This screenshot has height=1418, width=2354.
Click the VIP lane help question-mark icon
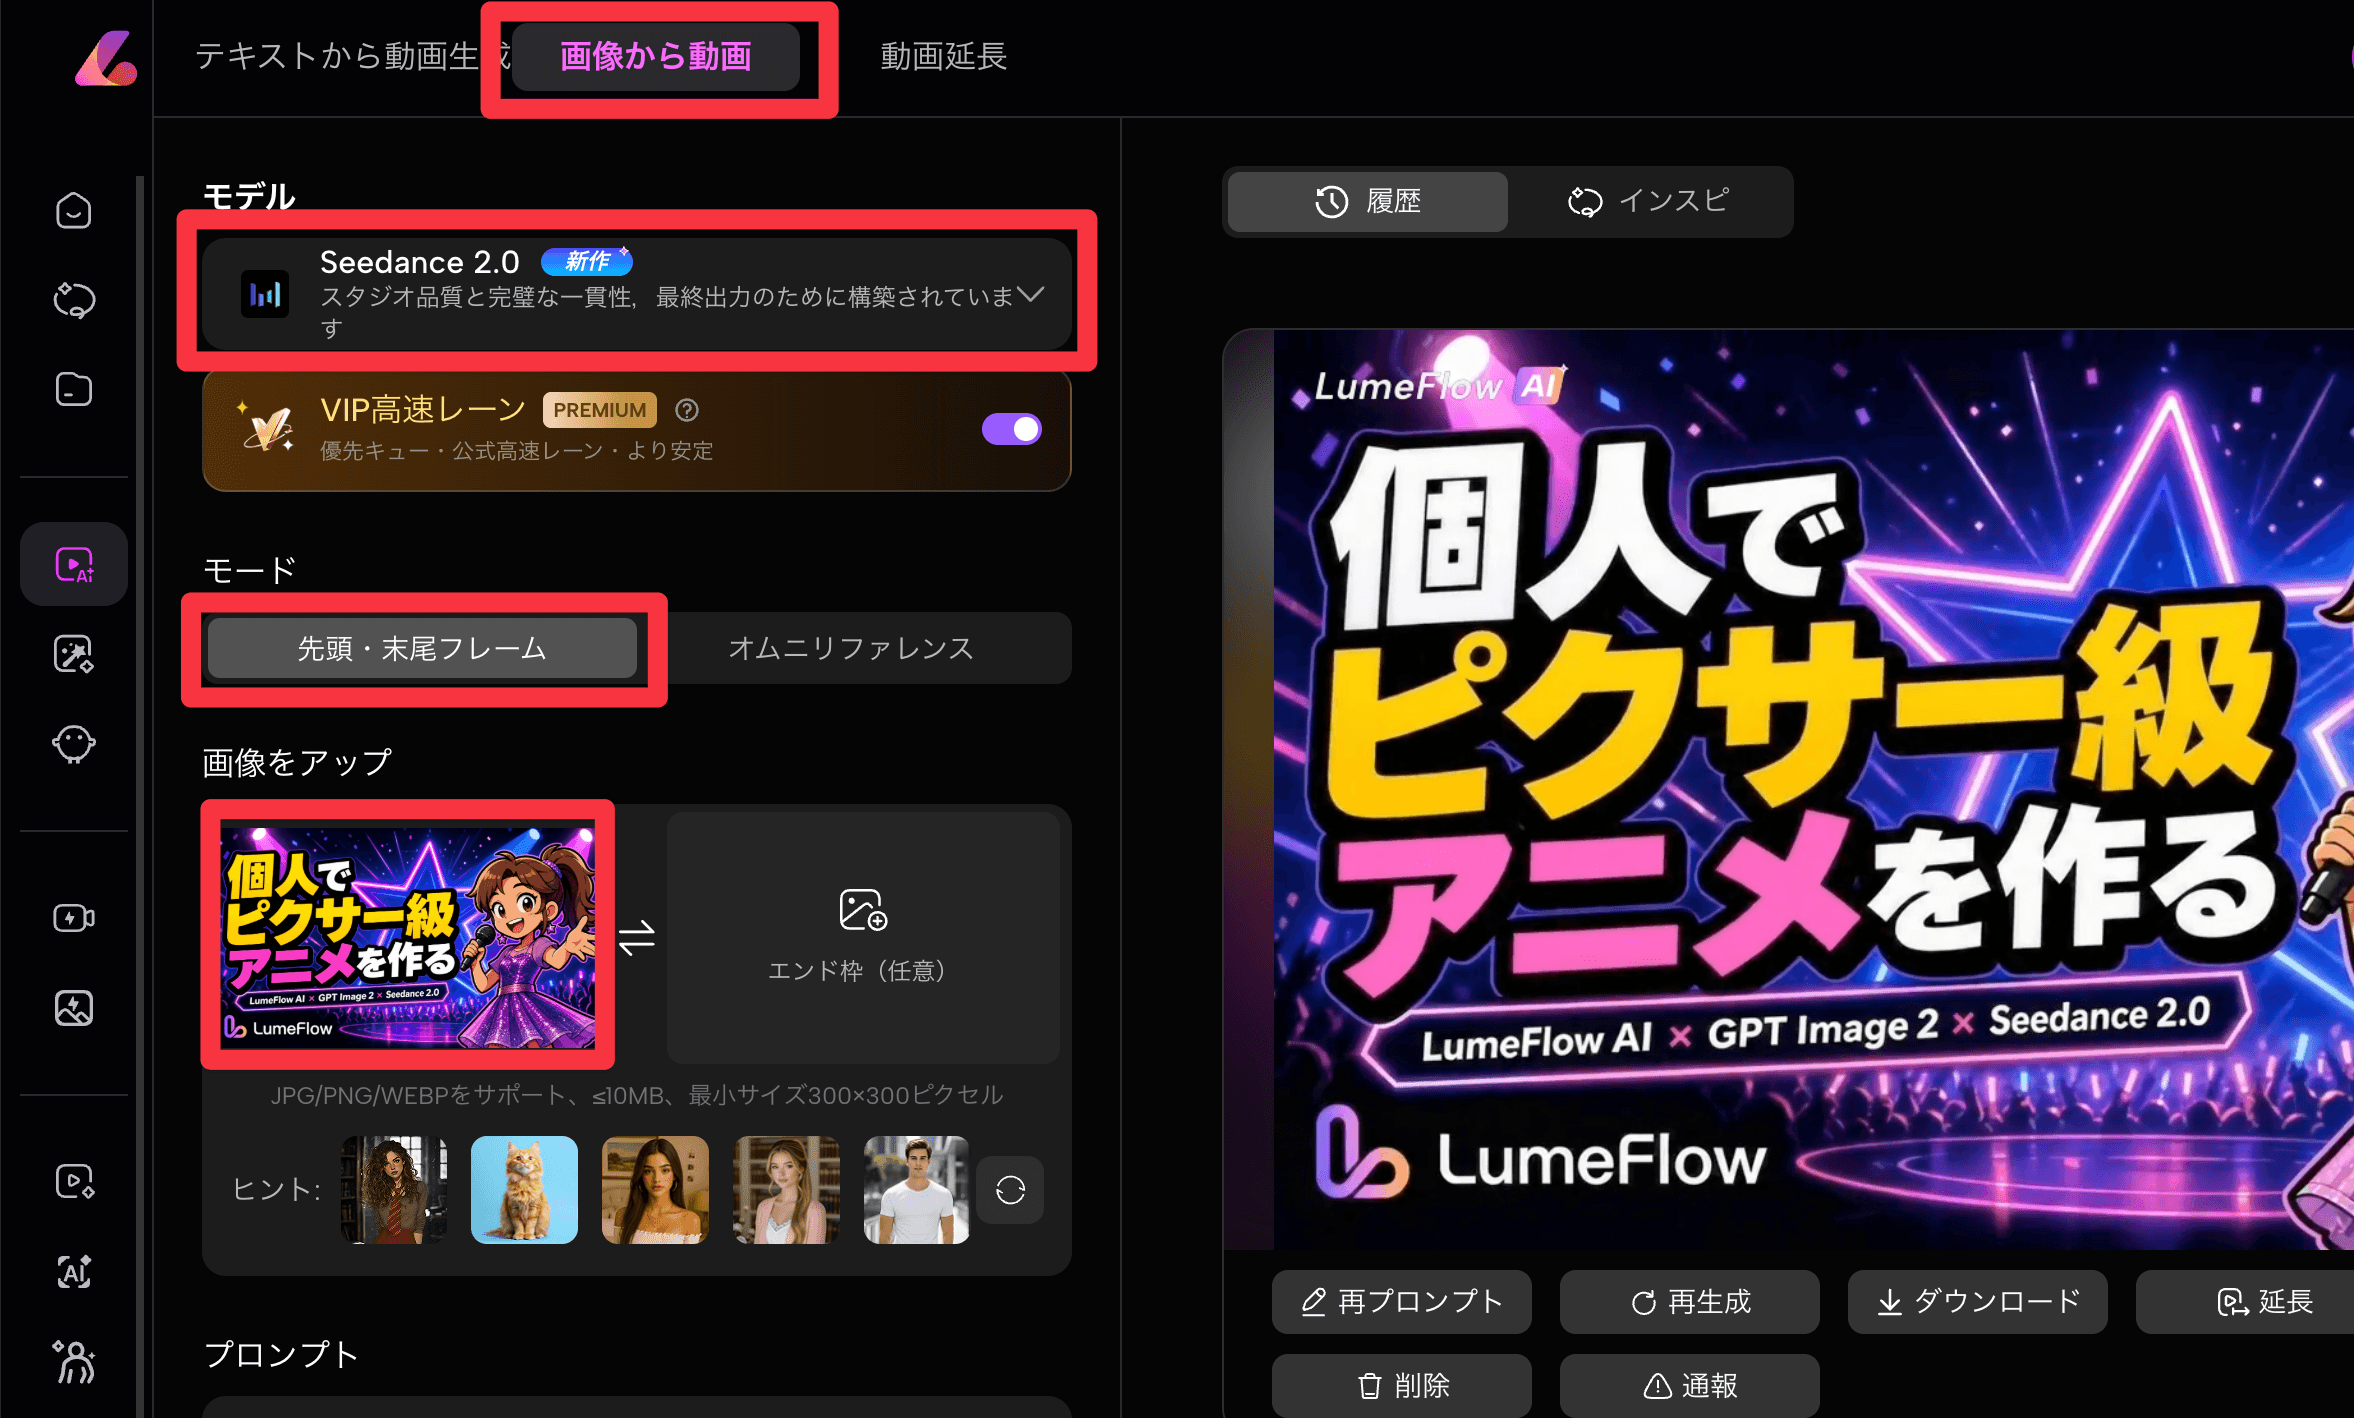pos(687,410)
